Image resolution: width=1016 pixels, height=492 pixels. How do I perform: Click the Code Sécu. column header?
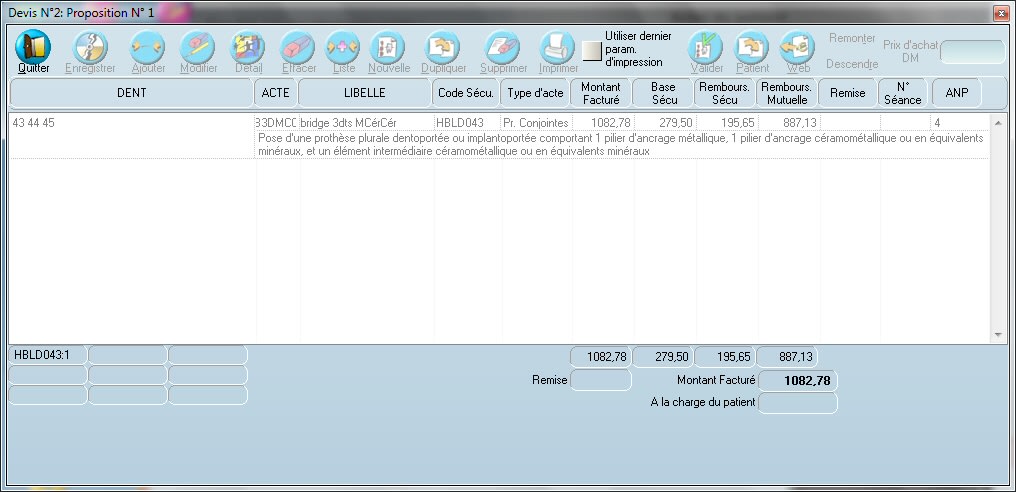(465, 93)
